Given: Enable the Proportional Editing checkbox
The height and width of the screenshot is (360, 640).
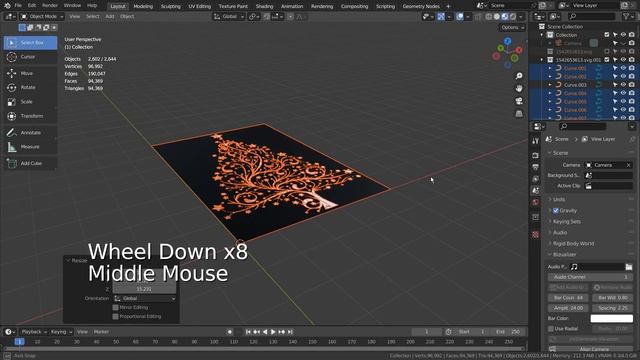Looking at the screenshot, I should [116, 316].
